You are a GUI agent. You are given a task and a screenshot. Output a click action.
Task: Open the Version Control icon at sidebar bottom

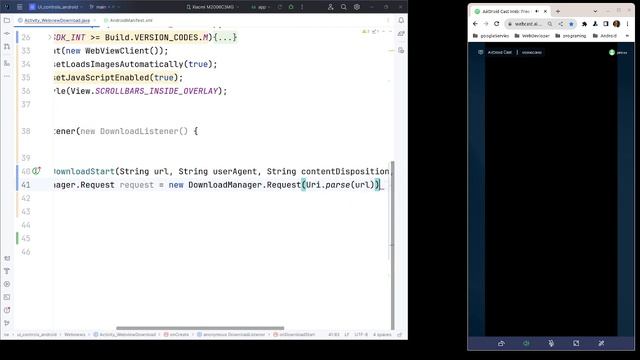pos(7,323)
